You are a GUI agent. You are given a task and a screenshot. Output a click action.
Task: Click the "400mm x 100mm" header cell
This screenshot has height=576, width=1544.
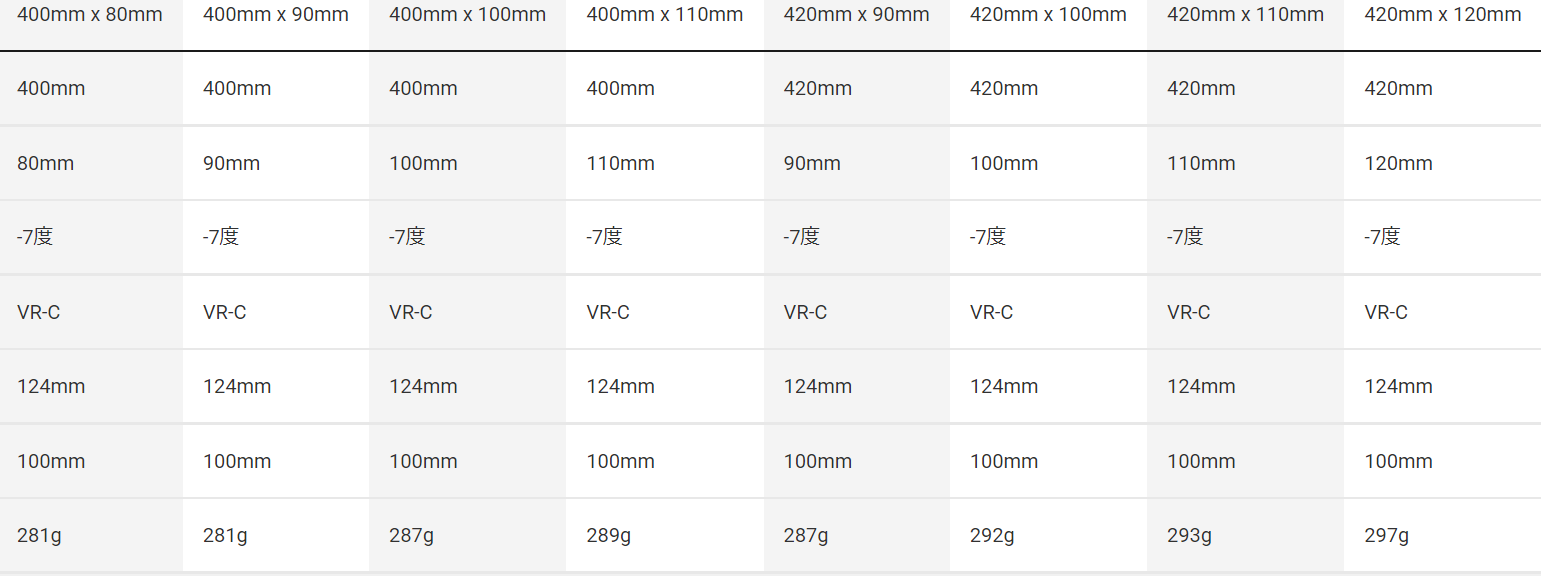pyautogui.click(x=467, y=15)
